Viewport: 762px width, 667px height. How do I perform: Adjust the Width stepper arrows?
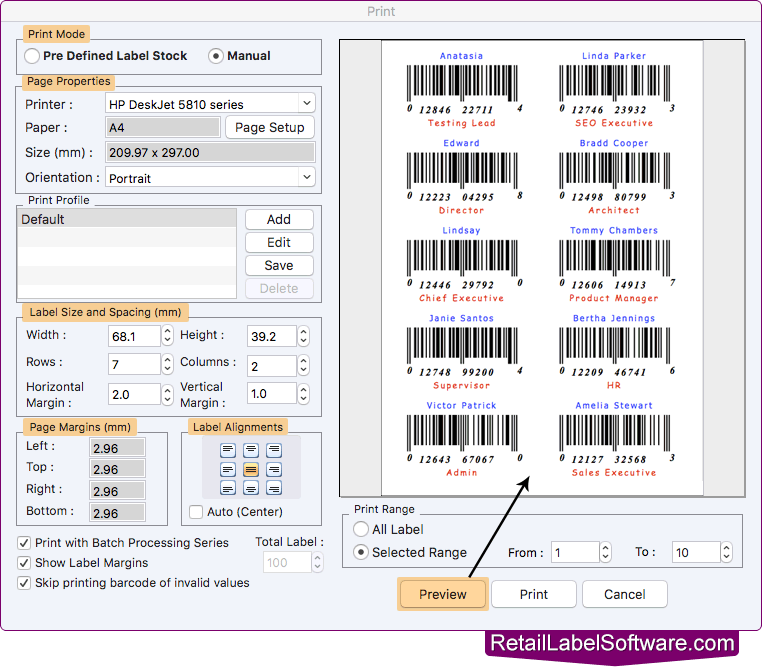click(167, 336)
